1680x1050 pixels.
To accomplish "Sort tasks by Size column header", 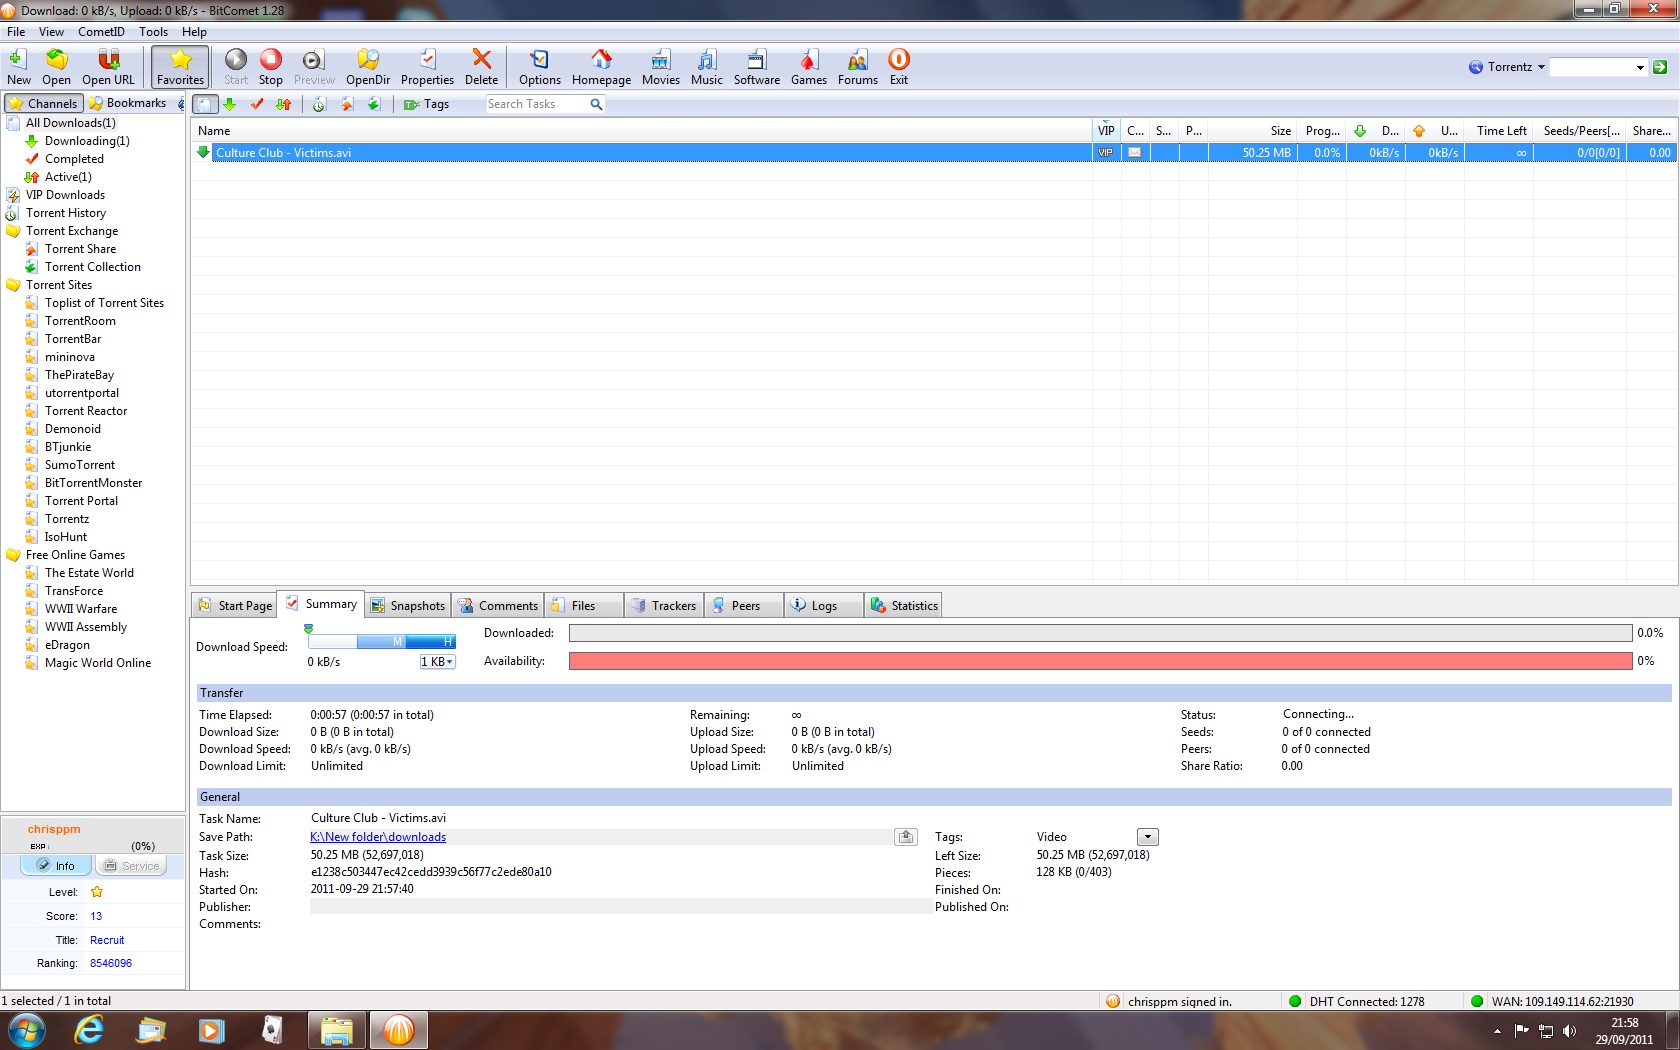I will [x=1252, y=131].
